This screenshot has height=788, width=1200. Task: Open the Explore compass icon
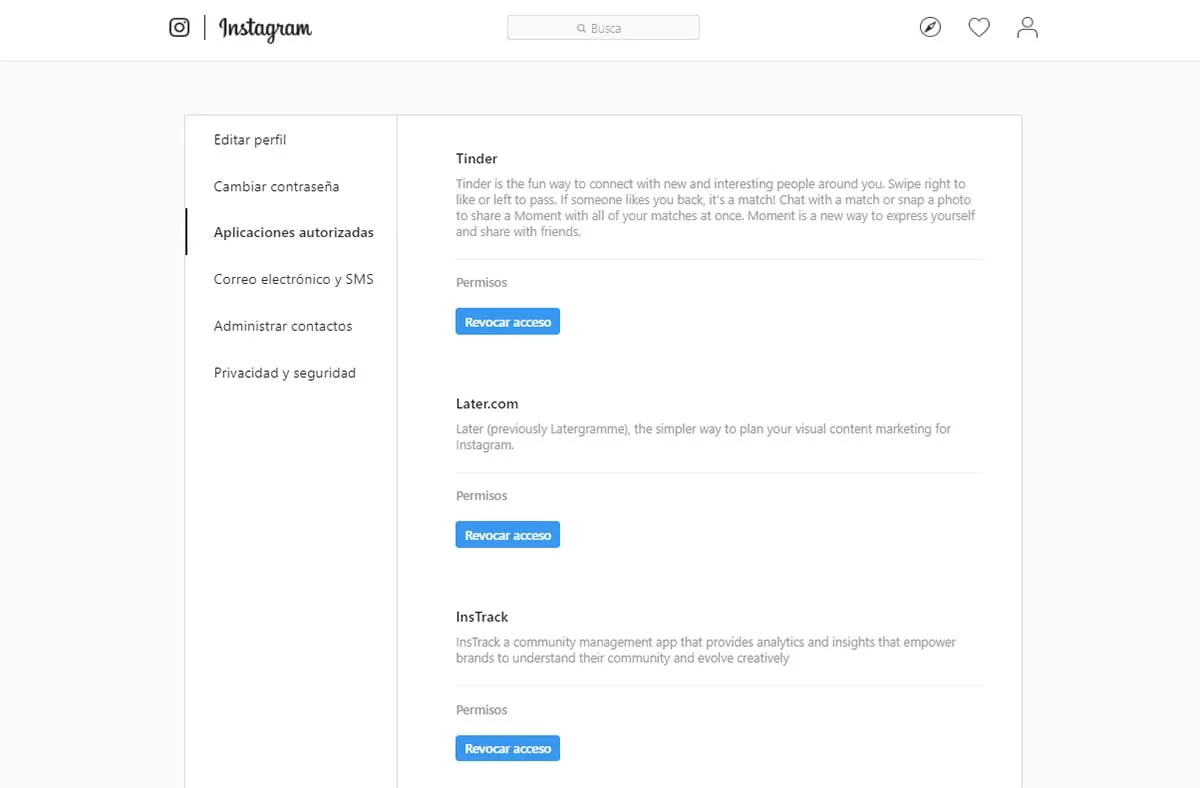930,28
